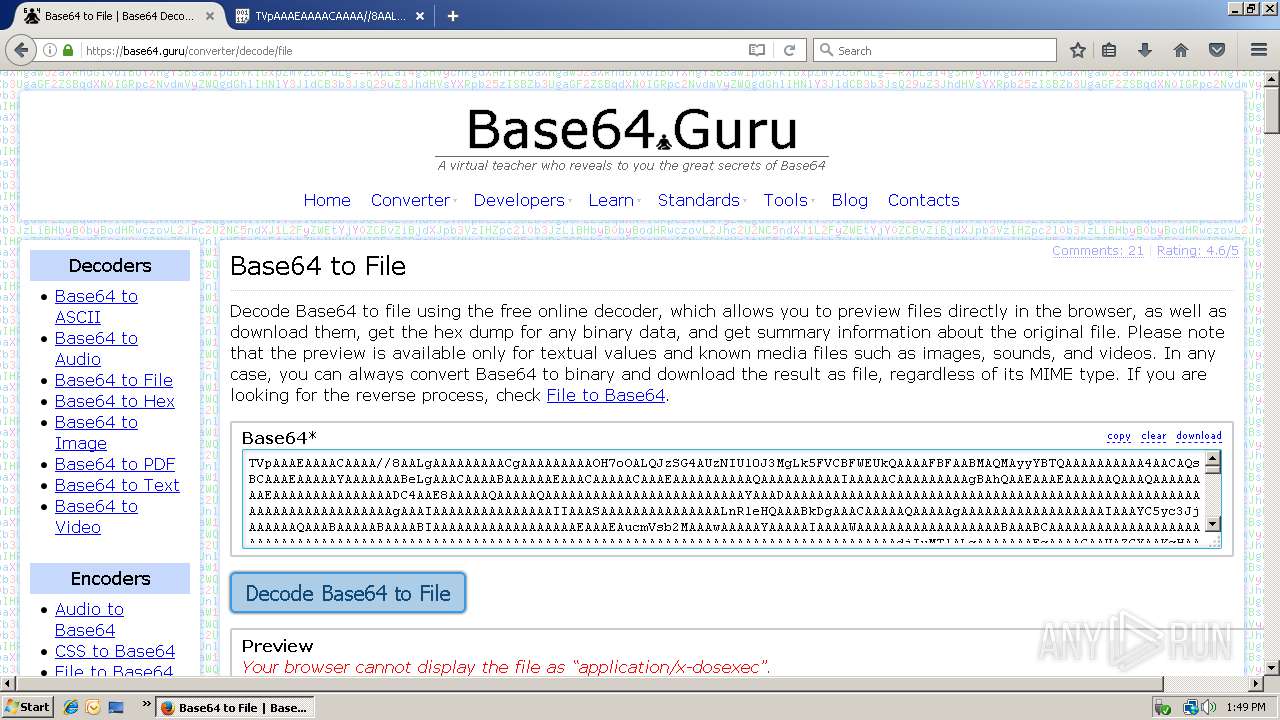The image size is (1280, 720).
Task: Open Base64 to Text decoder link
Action: [x=117, y=485]
